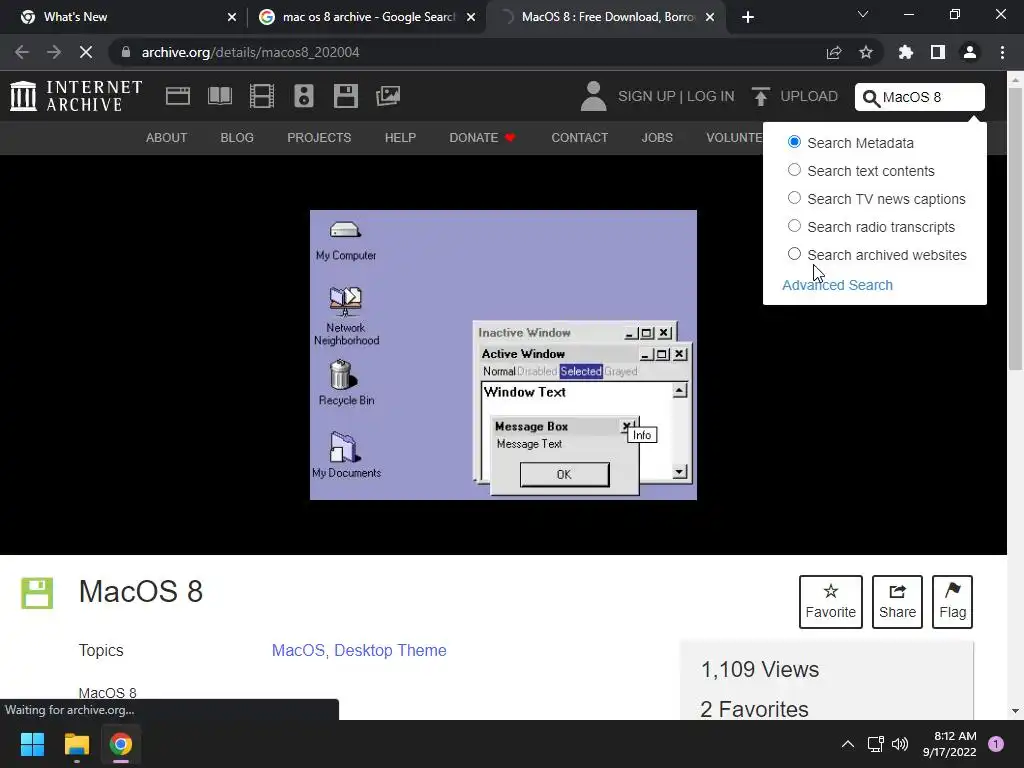Open the Texts book icon
Screen dimensions: 1024x768
219,96
